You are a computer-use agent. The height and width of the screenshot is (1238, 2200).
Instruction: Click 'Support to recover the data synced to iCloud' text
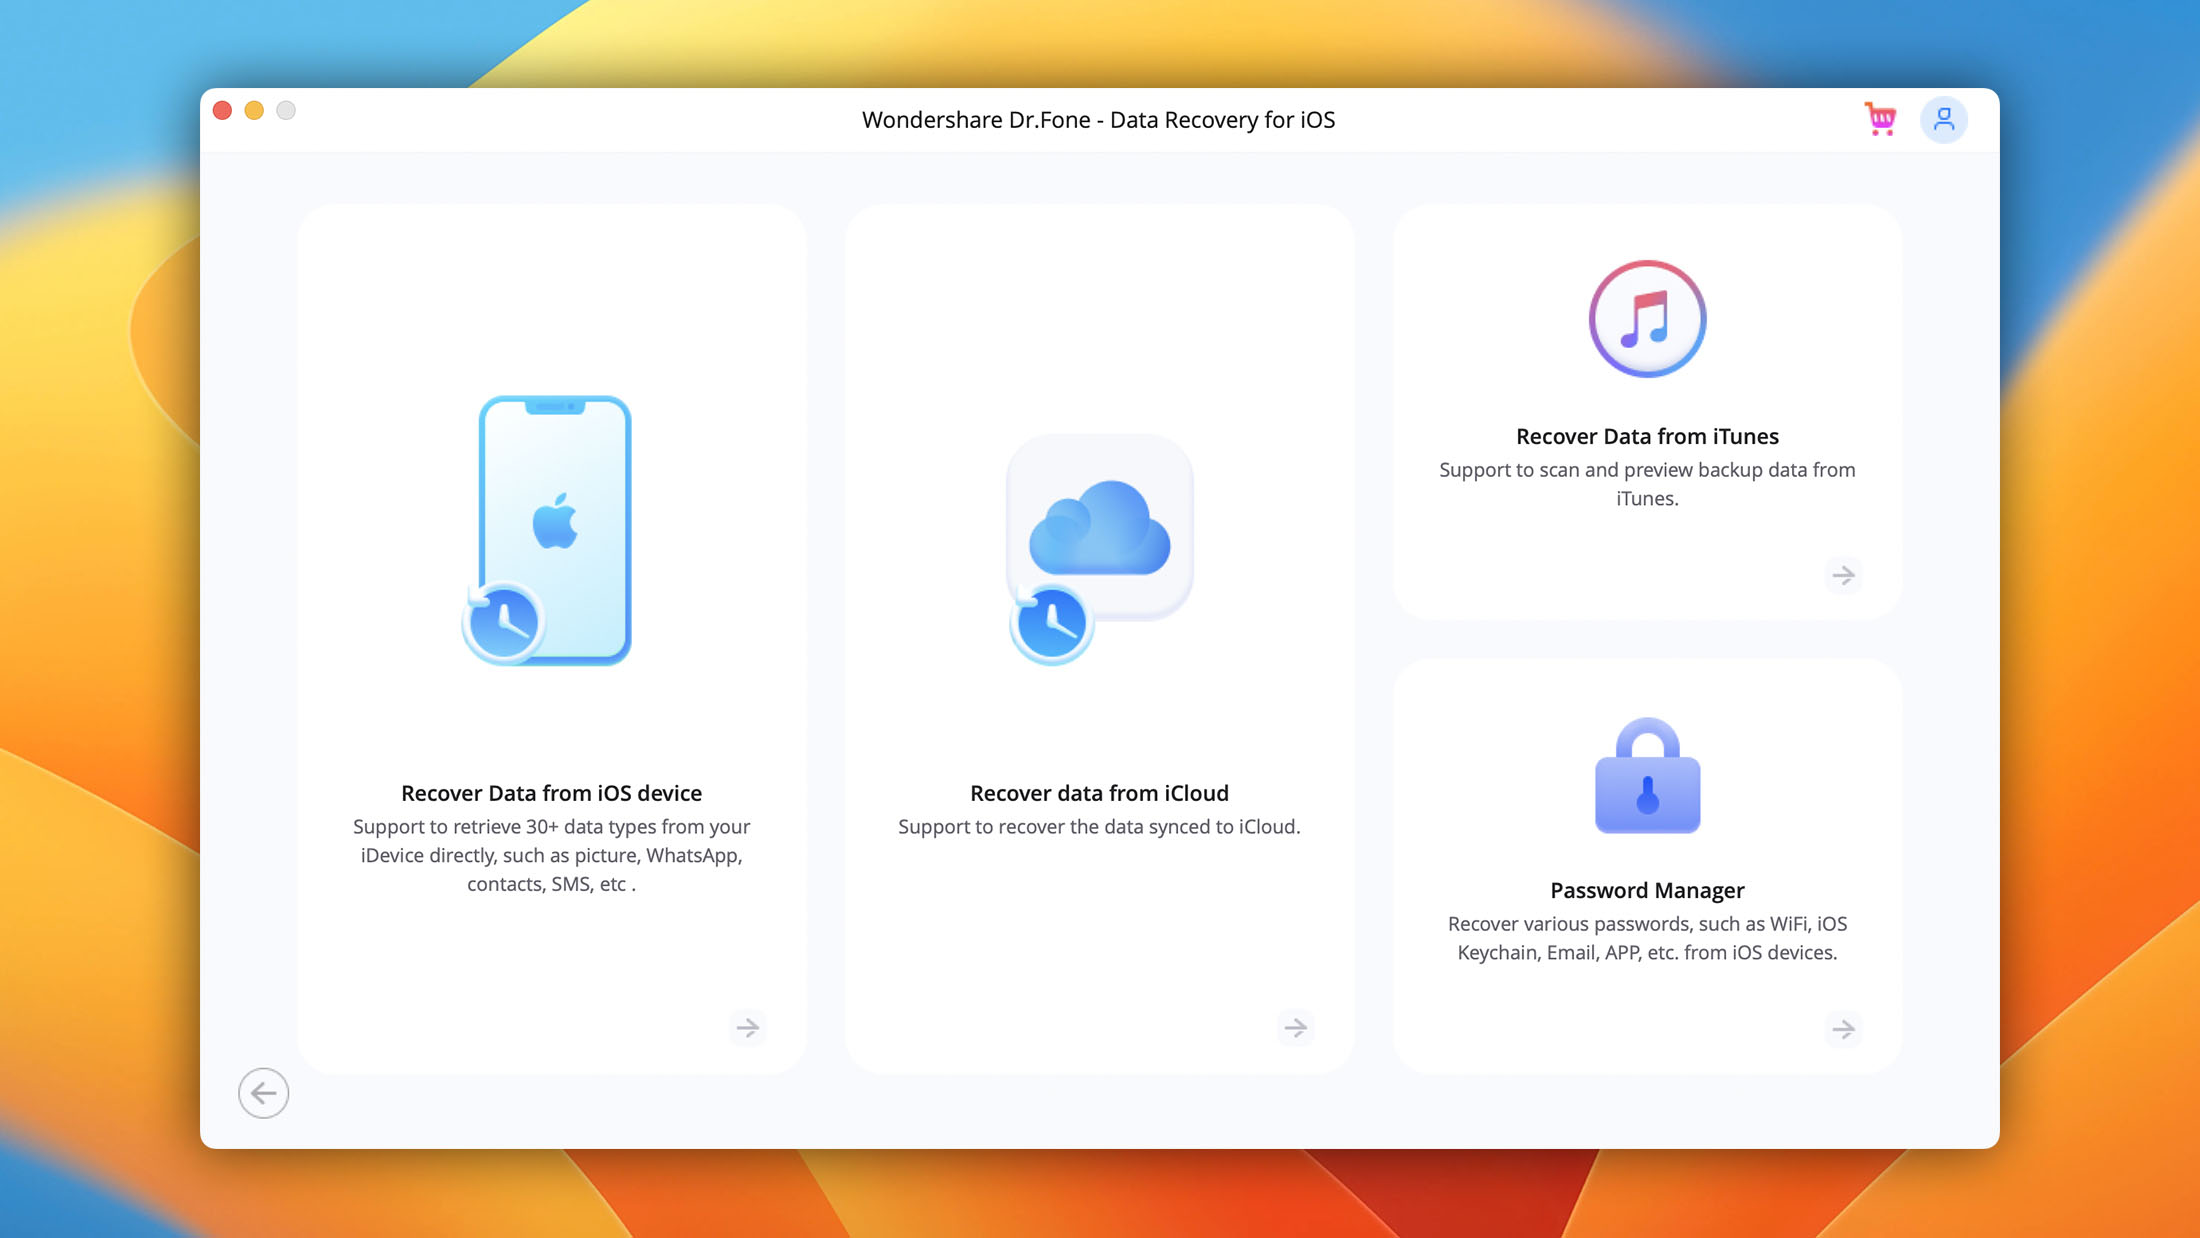point(1099,827)
